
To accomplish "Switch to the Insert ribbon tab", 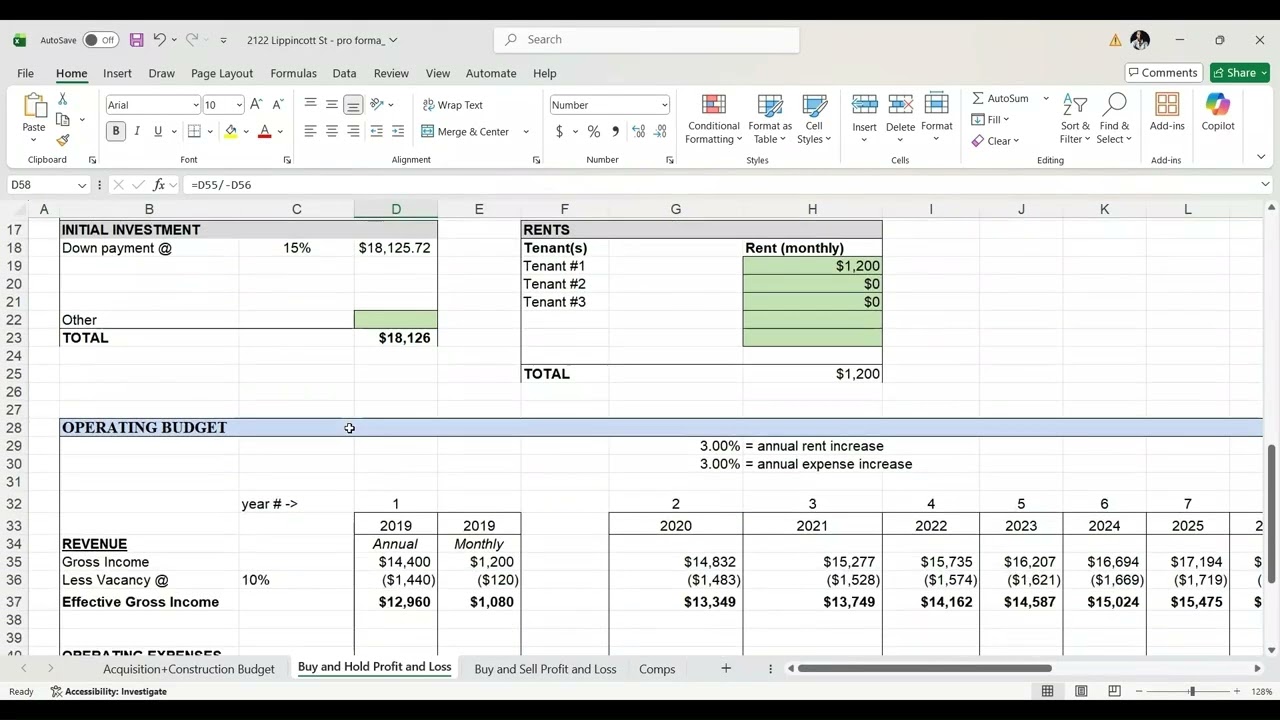I will pyautogui.click(x=117, y=73).
